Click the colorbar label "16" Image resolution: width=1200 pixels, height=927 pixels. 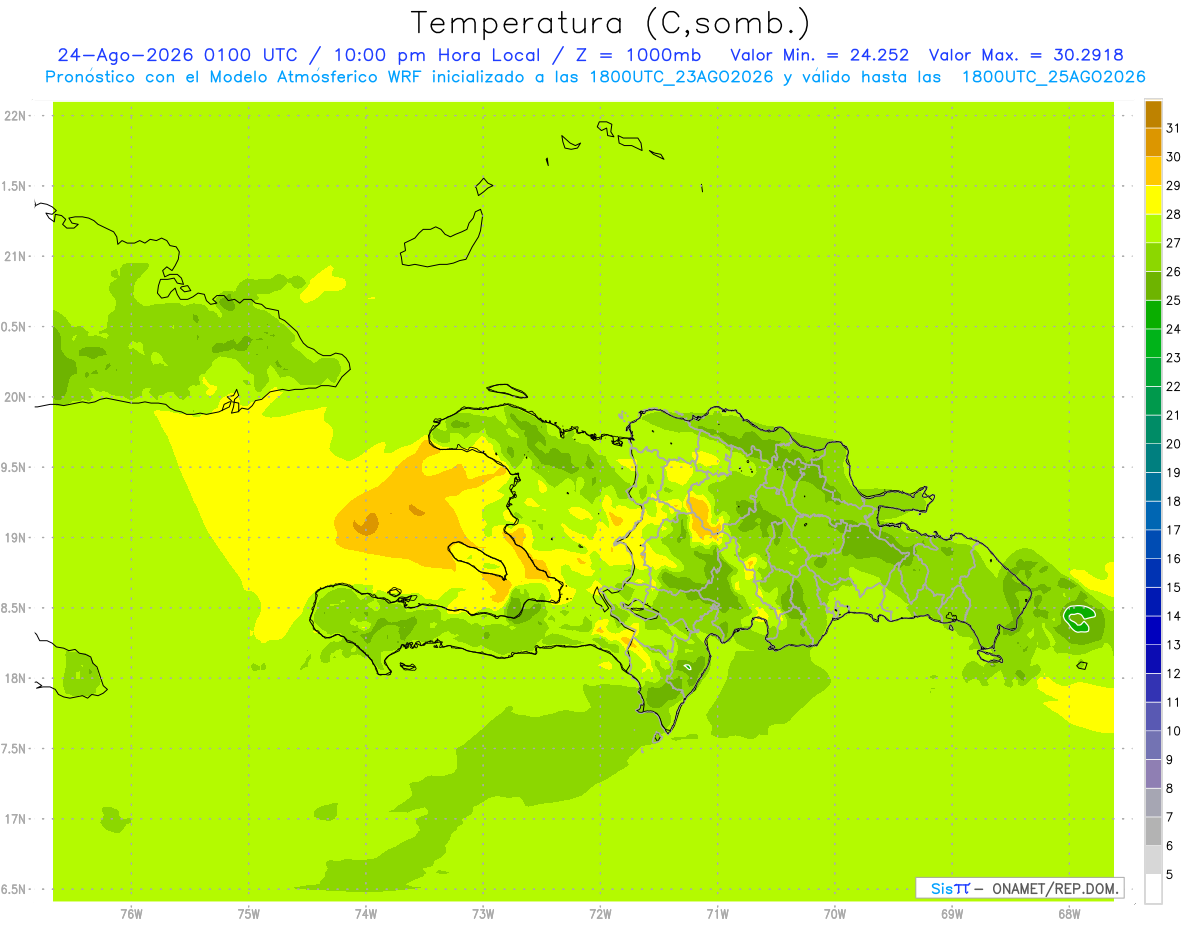click(x=1173, y=559)
